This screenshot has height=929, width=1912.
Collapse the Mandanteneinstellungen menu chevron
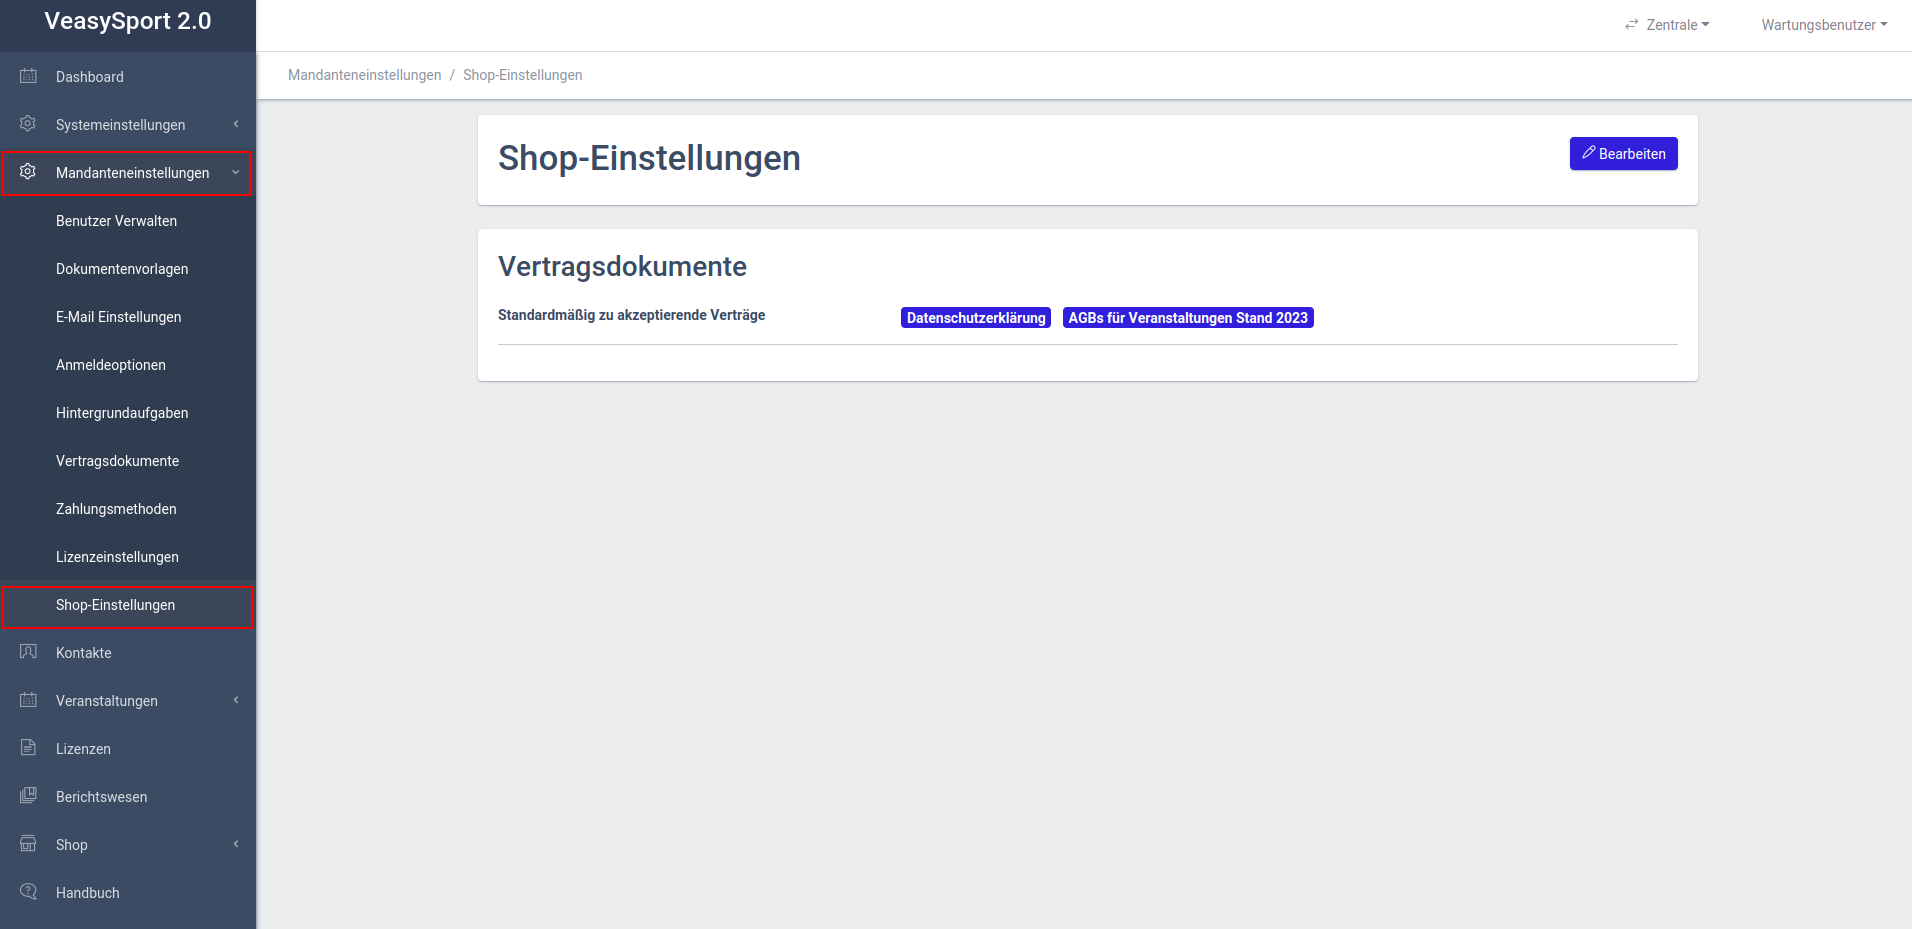236,172
